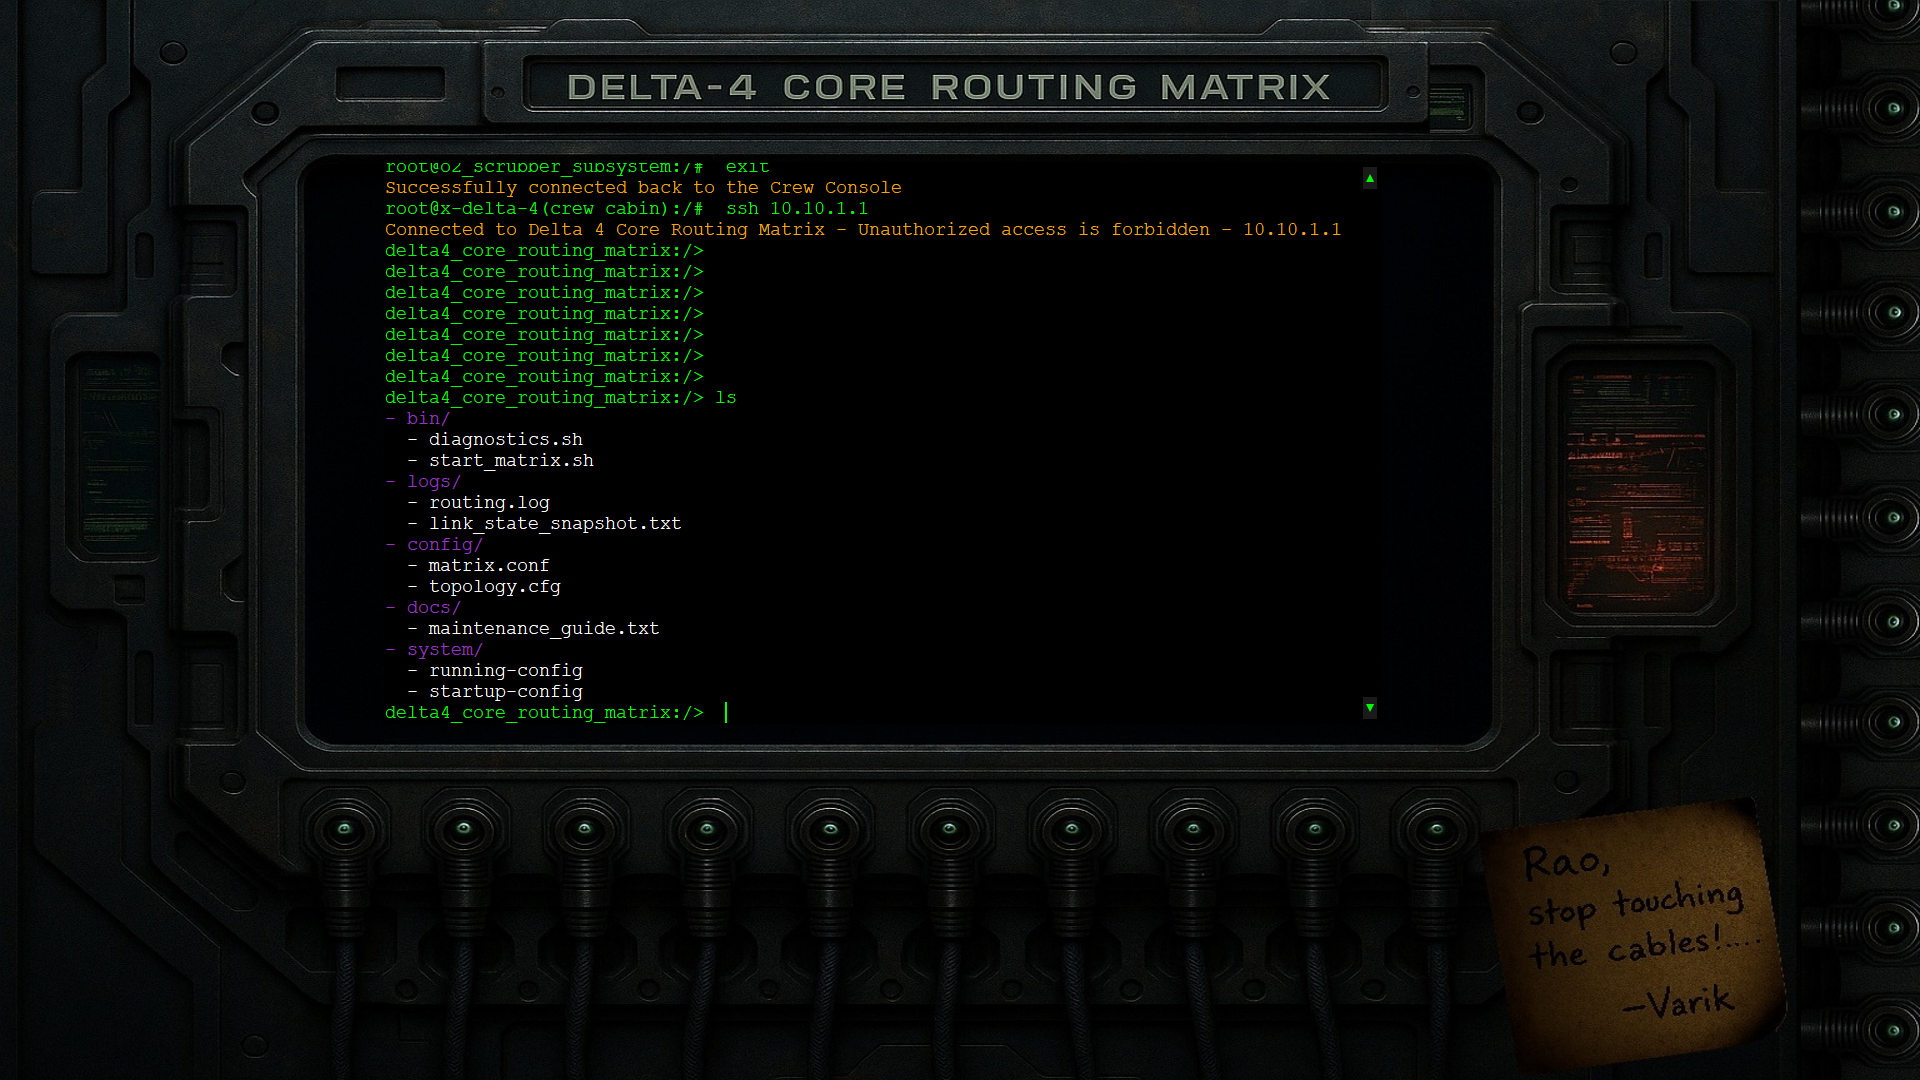Viewport: 1920px width, 1080px height.
Task: Click the topology.cfg file entry
Action: coord(494,587)
